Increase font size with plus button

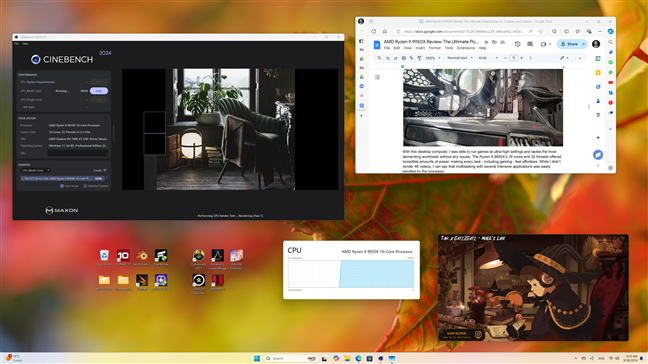(x=522, y=58)
